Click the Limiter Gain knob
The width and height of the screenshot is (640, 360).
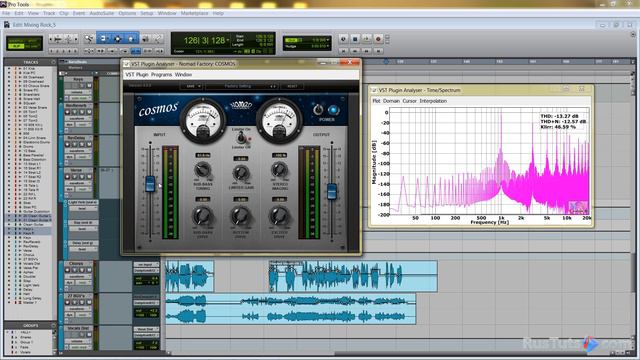[241, 173]
